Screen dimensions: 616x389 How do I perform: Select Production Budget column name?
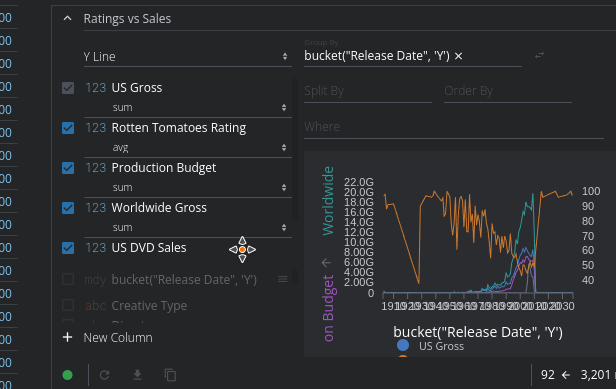(164, 168)
